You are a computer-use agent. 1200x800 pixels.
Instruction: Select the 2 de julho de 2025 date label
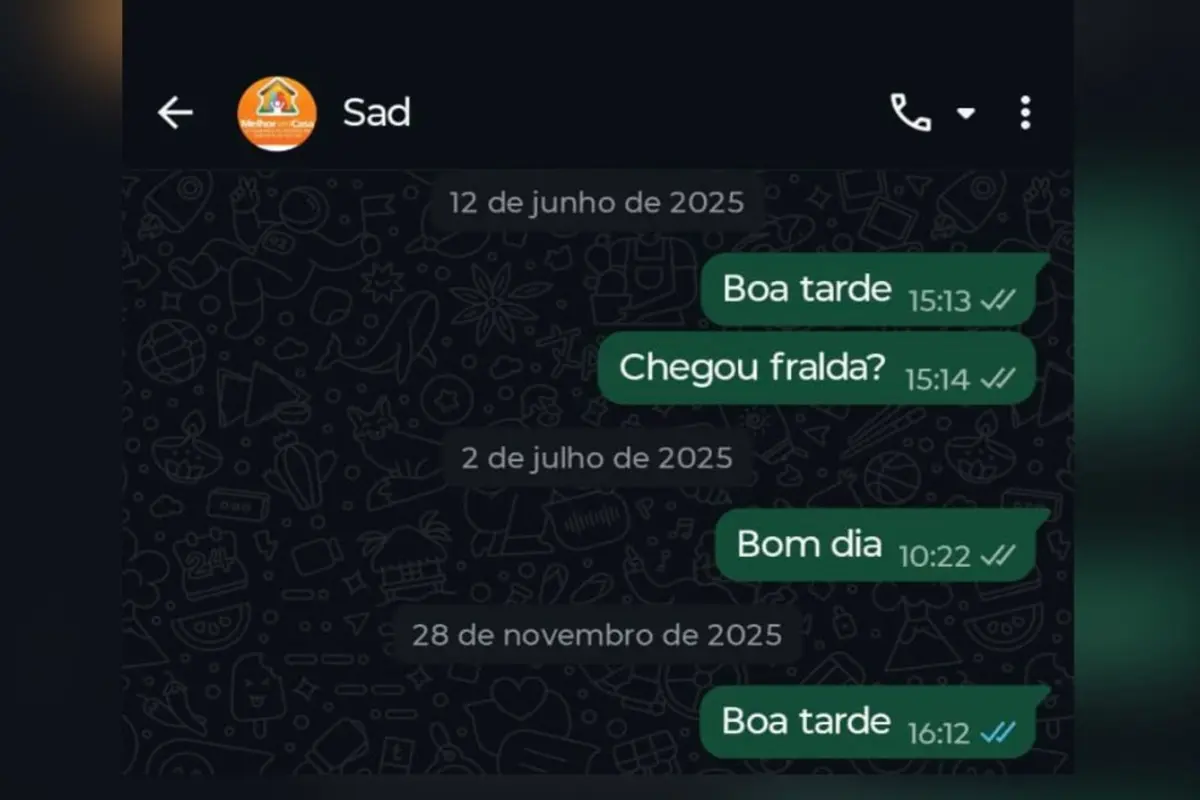pyautogui.click(x=597, y=458)
